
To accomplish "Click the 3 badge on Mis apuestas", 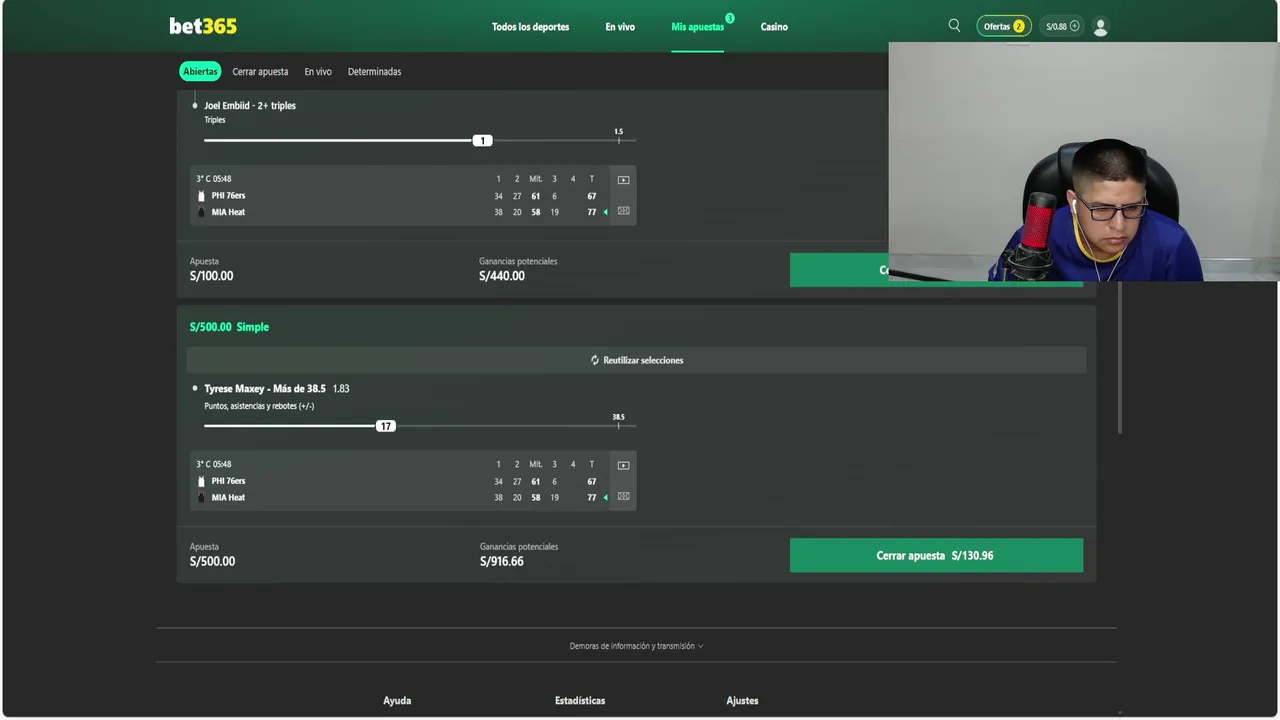I will coord(730,18).
